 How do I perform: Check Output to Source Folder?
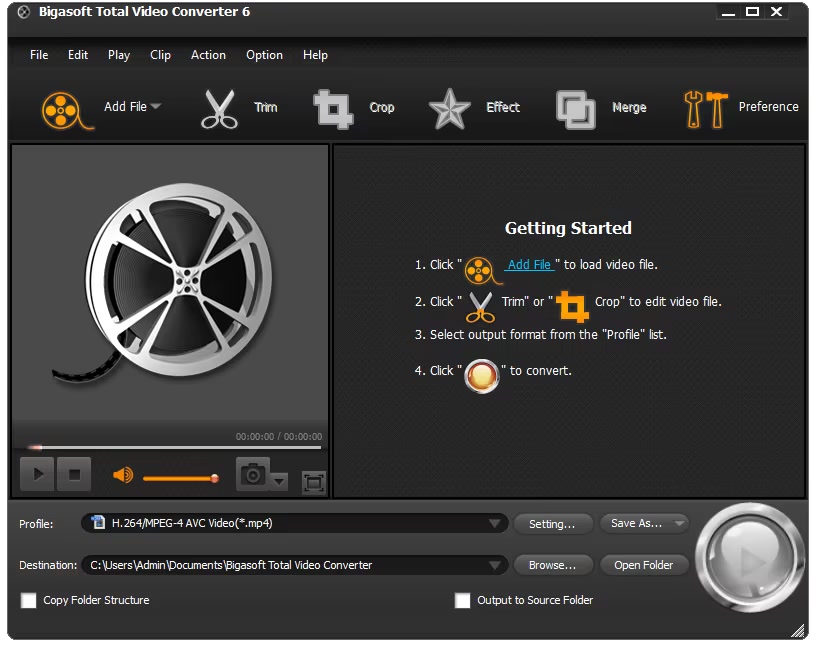tap(462, 601)
